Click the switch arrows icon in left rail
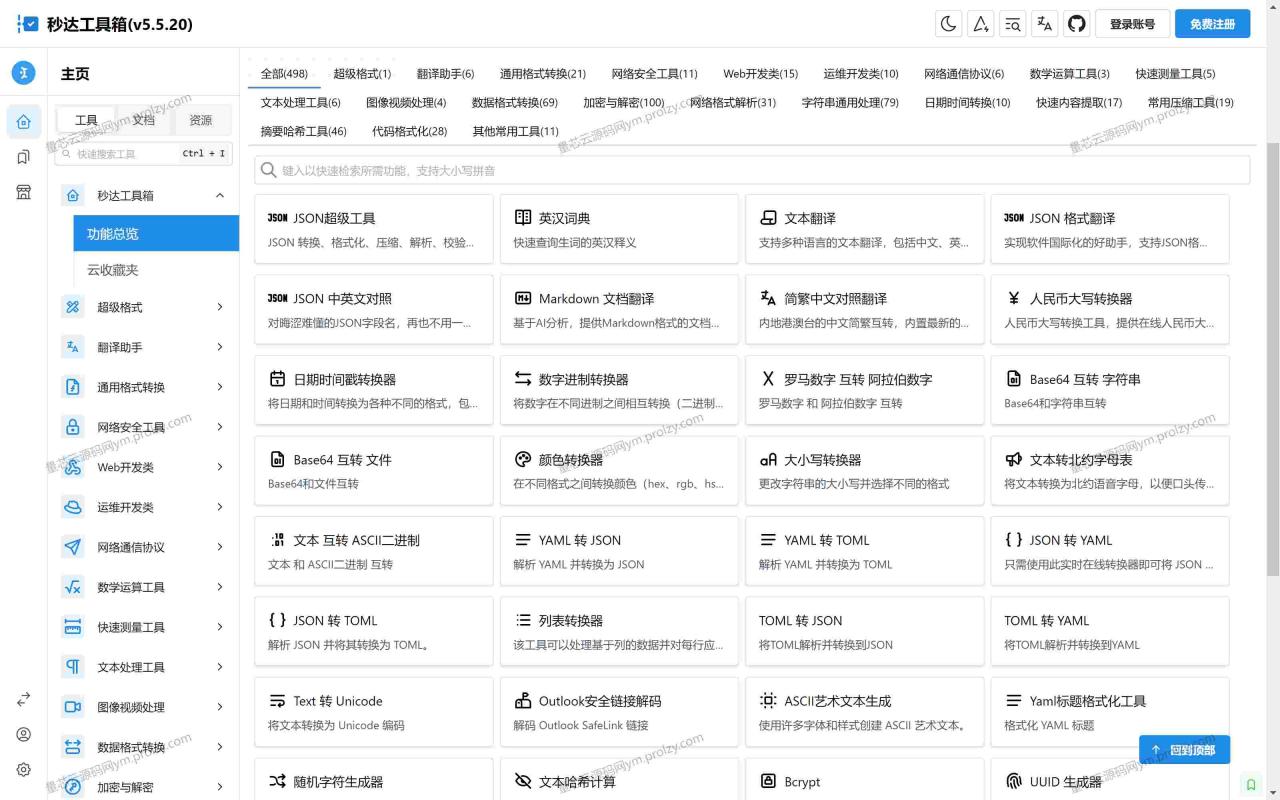 (x=23, y=699)
